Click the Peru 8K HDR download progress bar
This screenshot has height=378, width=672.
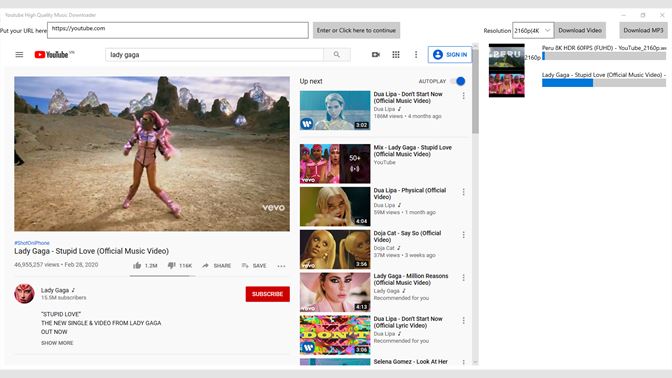(x=604, y=56)
